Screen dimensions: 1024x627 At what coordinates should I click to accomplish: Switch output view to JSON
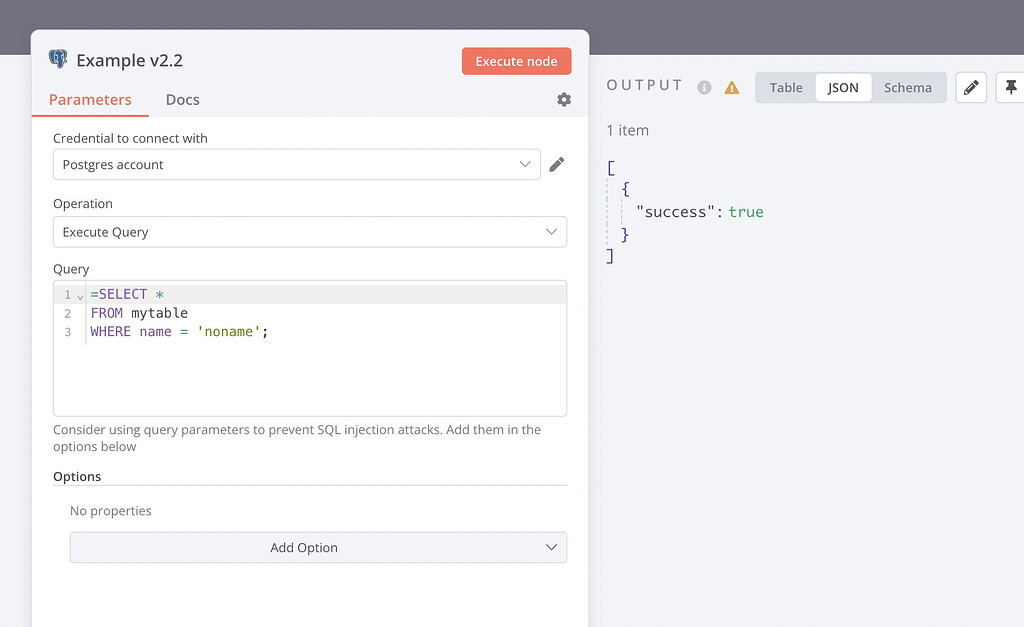pyautogui.click(x=843, y=88)
